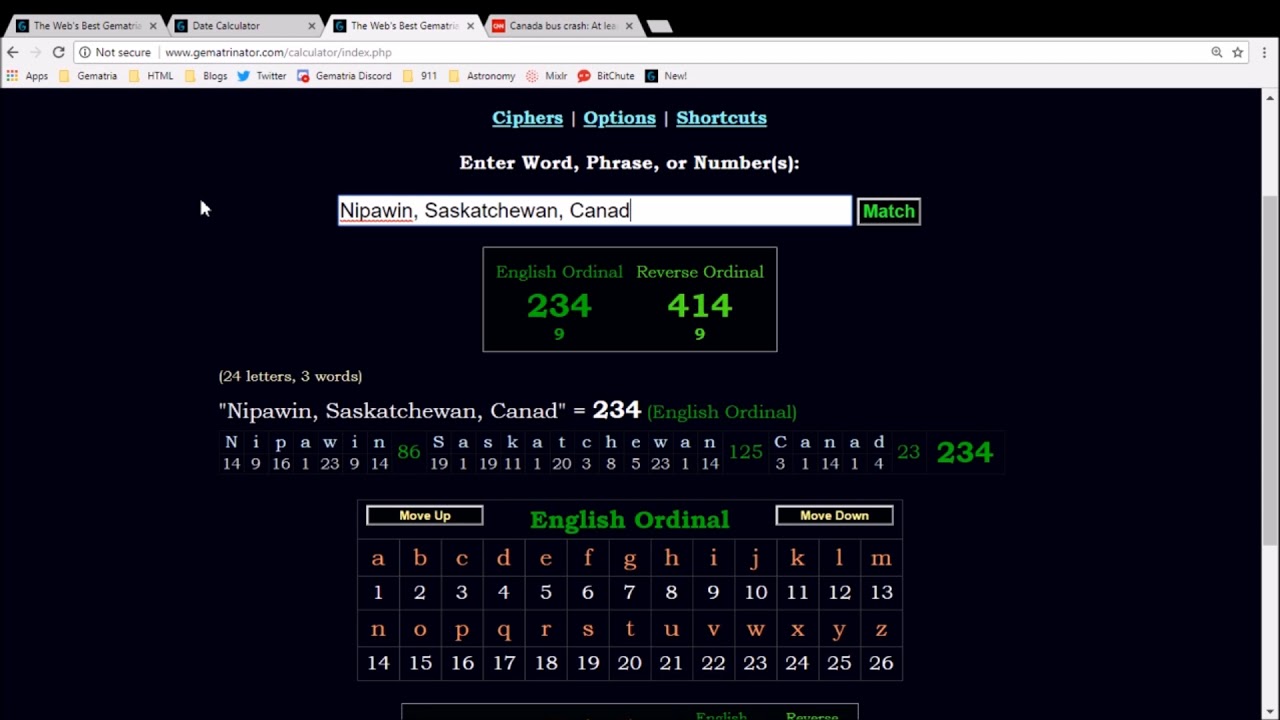Switch to the first Gematria tab
1280x720 pixels.
[85, 26]
